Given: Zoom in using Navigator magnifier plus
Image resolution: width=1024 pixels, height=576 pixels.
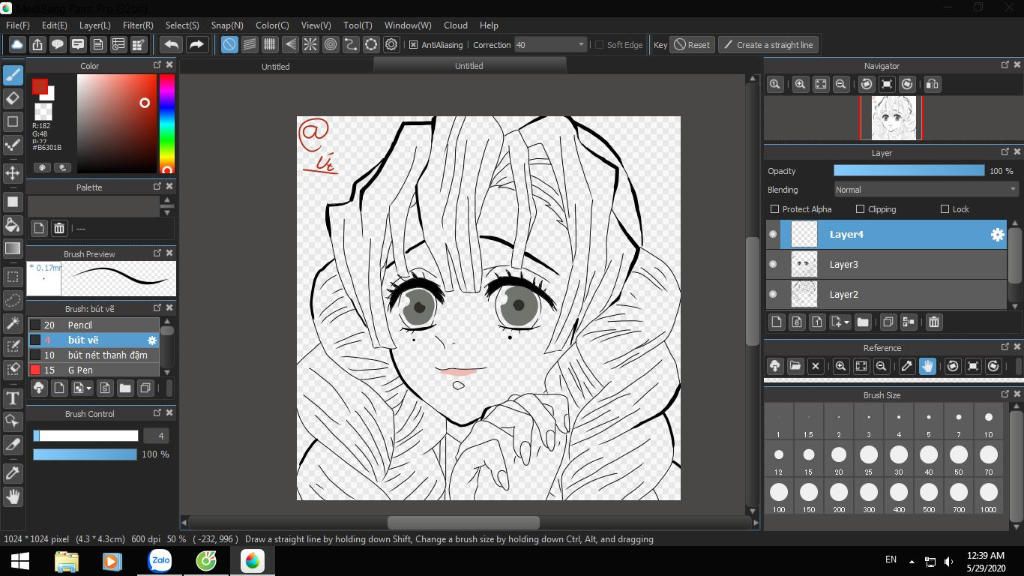Looking at the screenshot, I should (x=800, y=84).
